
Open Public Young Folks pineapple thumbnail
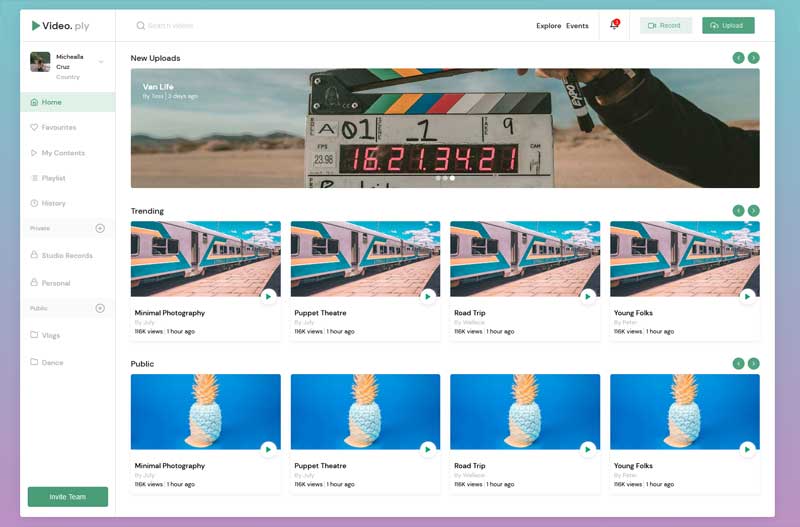pos(685,412)
